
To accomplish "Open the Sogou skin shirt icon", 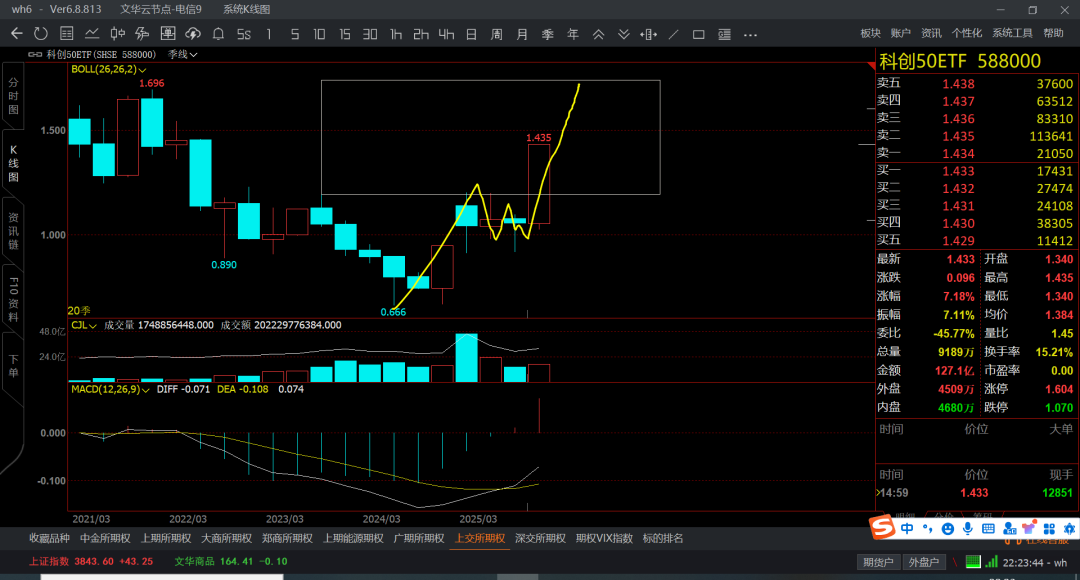I will (x=1029, y=528).
